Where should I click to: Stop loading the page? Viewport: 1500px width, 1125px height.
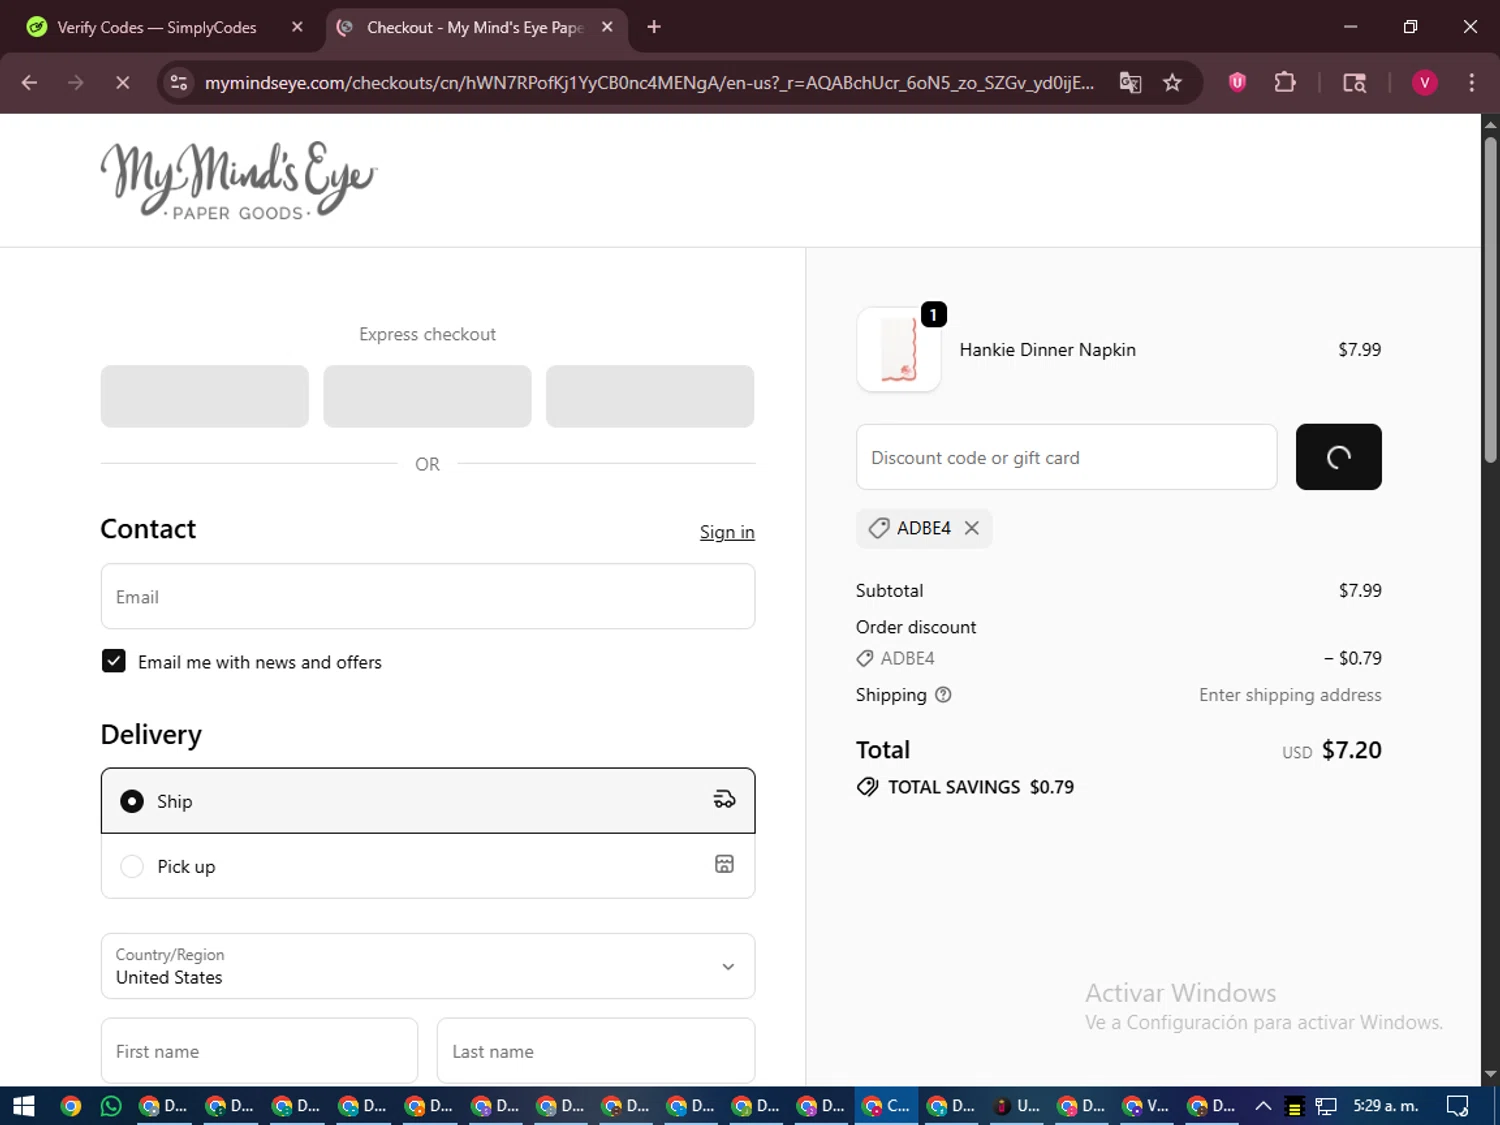point(122,83)
